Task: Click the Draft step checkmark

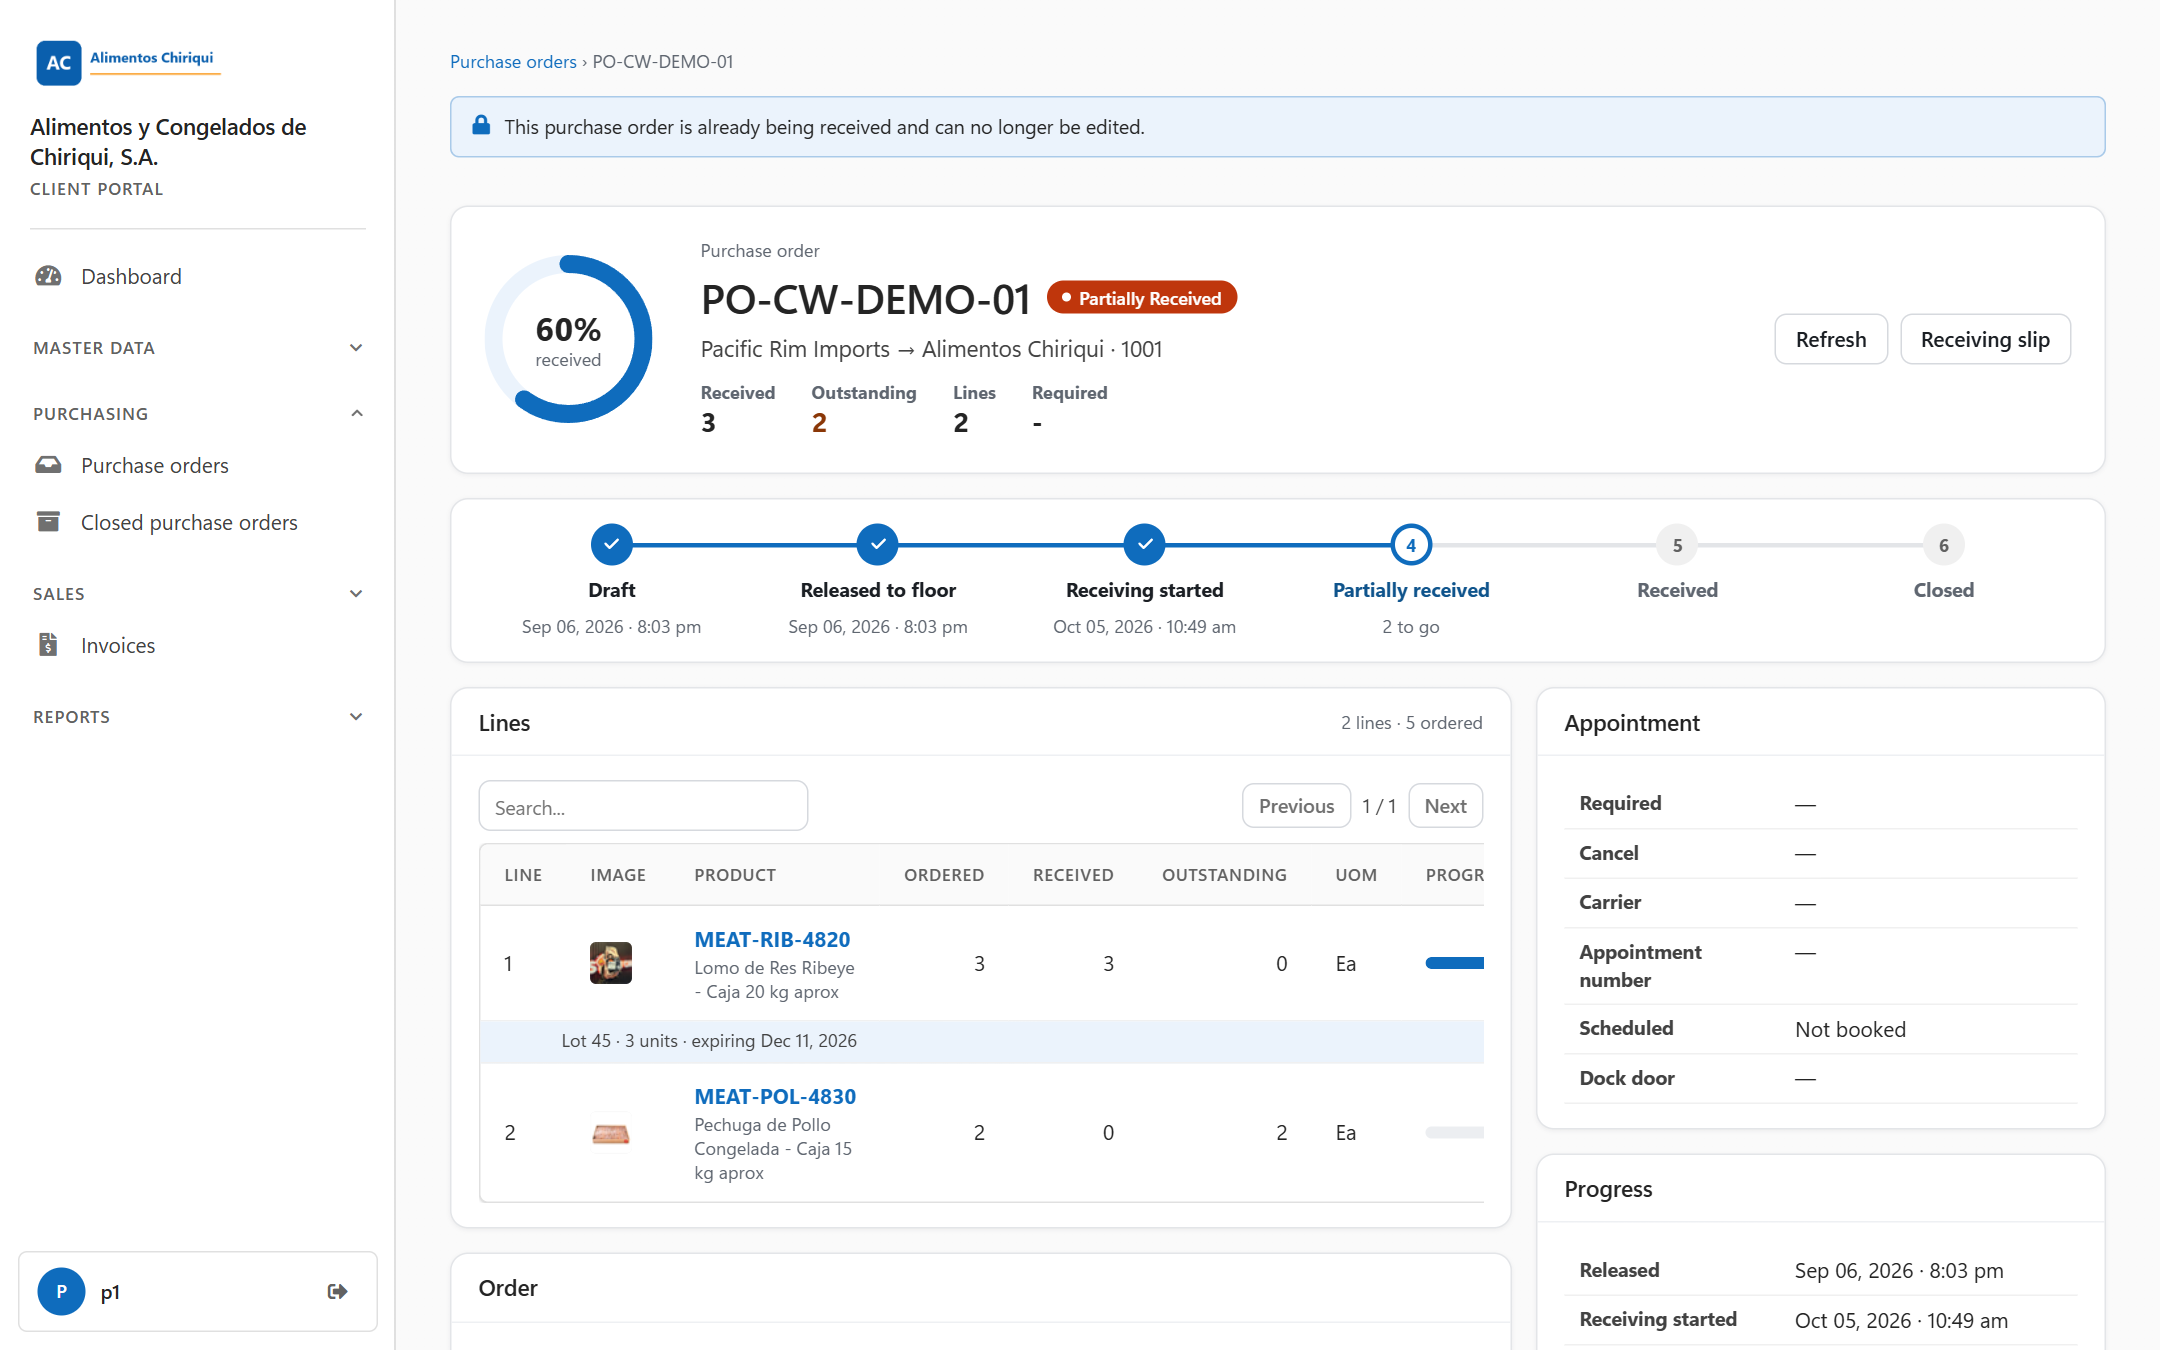Action: coord(611,545)
